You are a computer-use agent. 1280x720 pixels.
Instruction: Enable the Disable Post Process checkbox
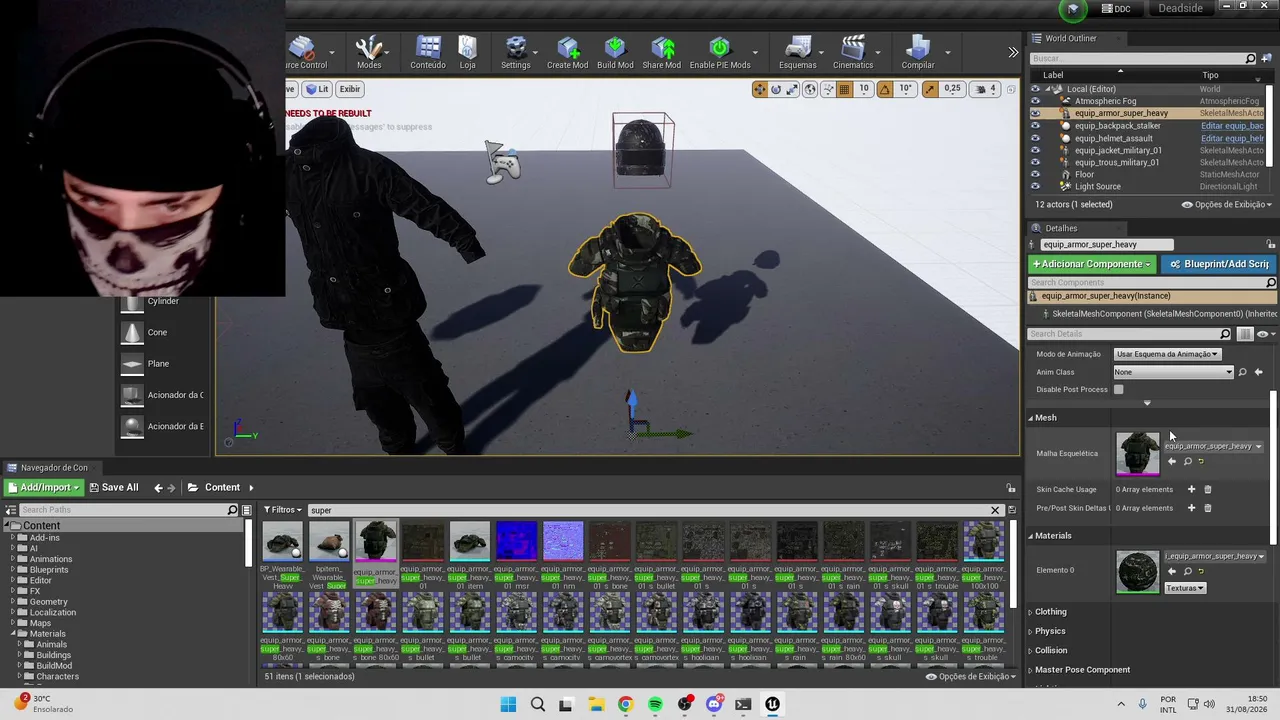(x=1119, y=389)
